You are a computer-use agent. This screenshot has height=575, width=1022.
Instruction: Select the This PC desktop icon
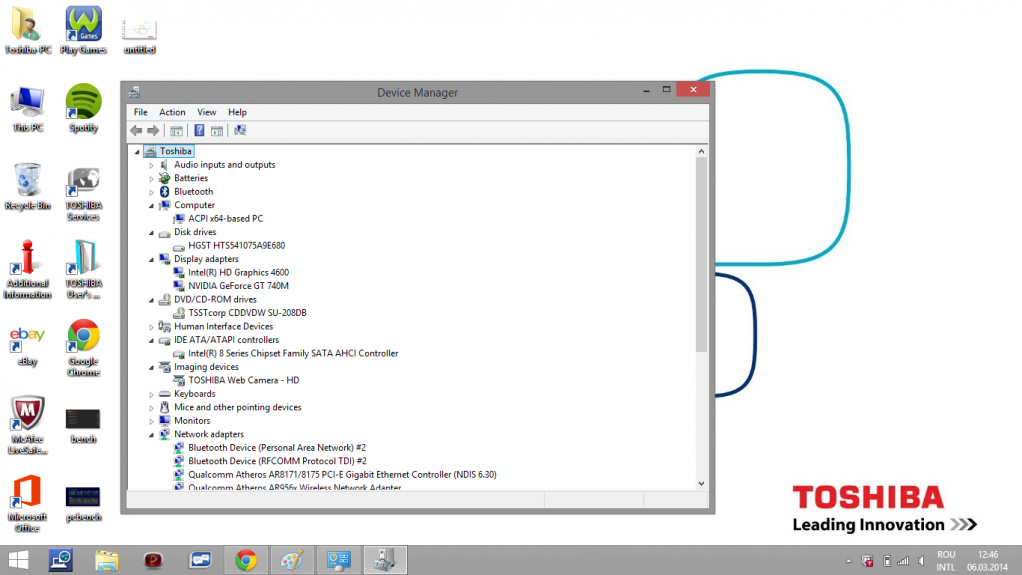click(27, 108)
